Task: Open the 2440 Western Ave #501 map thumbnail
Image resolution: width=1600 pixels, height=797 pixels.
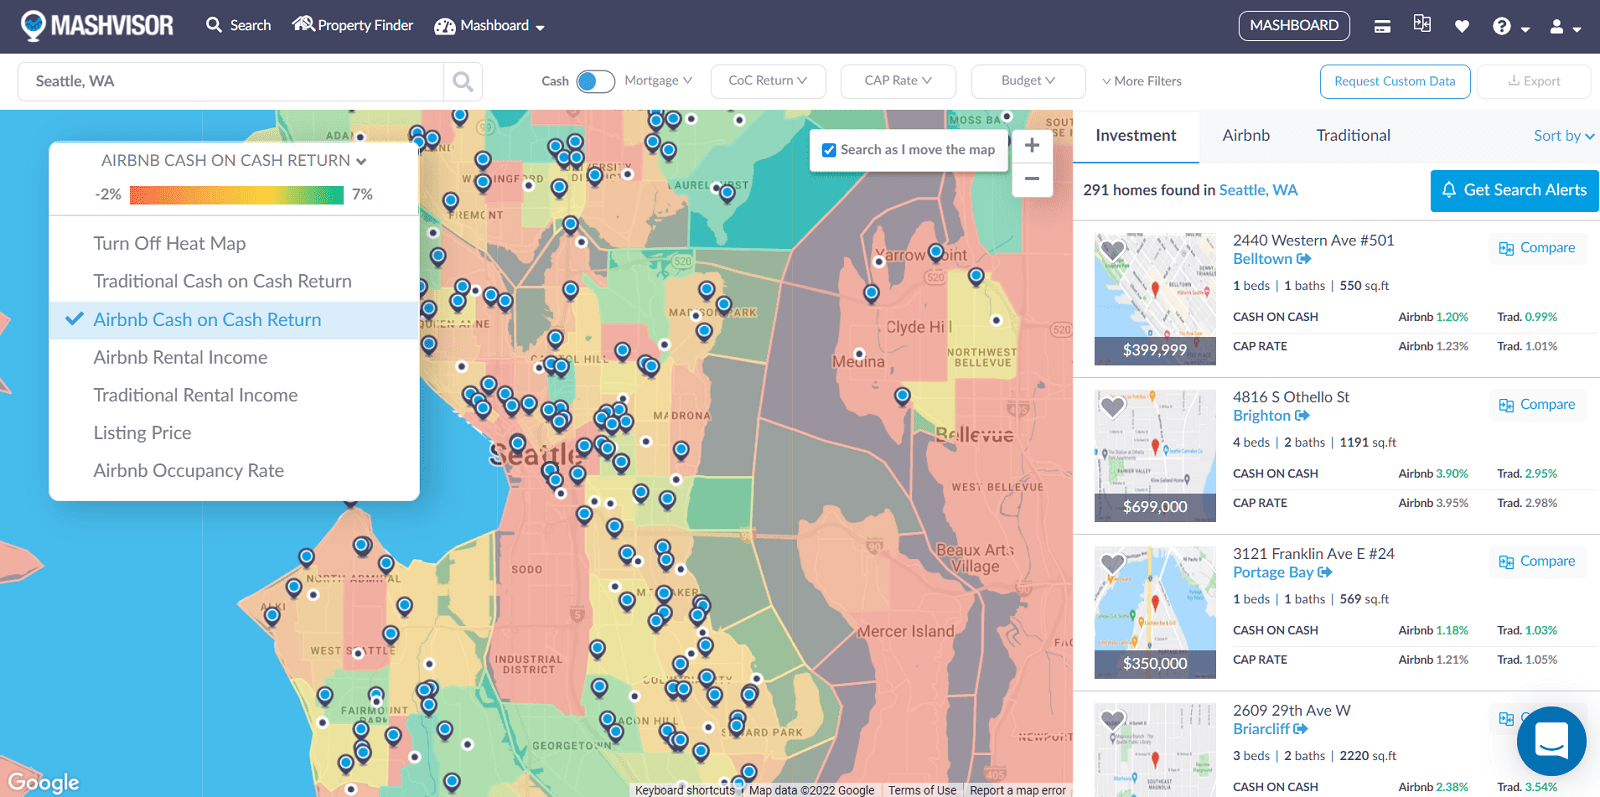Action: [x=1155, y=299]
